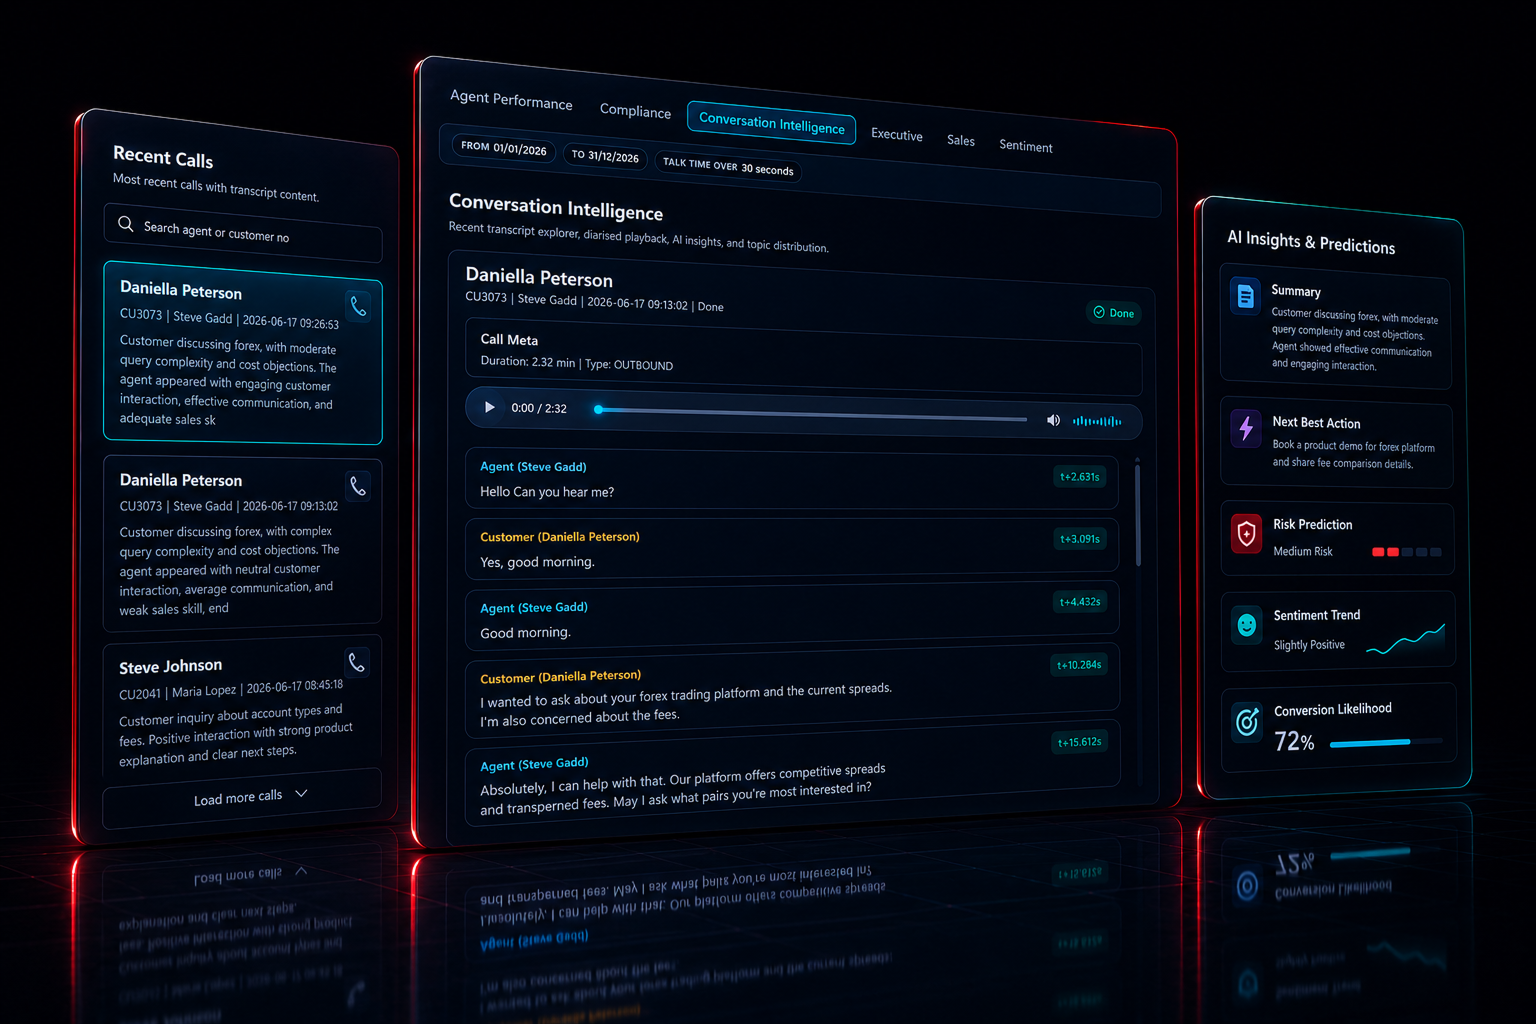The image size is (1536, 1024).
Task: Click the audio playback progress slider
Action: pos(812,414)
